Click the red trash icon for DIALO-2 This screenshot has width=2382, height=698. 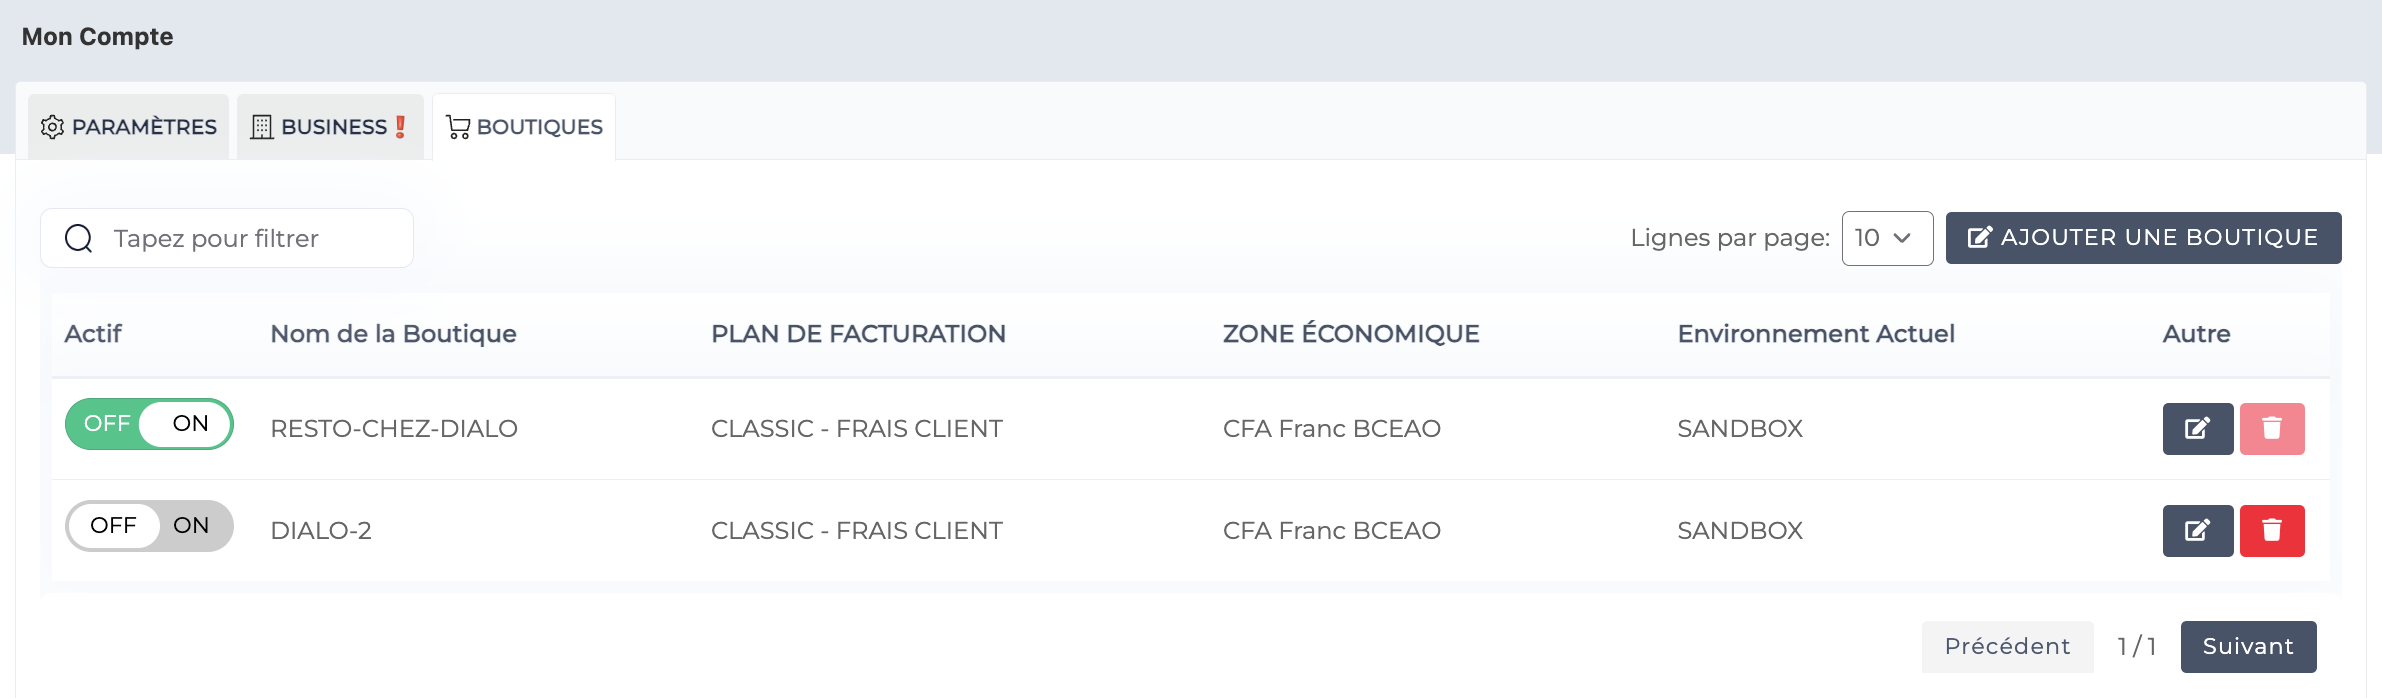(x=2272, y=530)
